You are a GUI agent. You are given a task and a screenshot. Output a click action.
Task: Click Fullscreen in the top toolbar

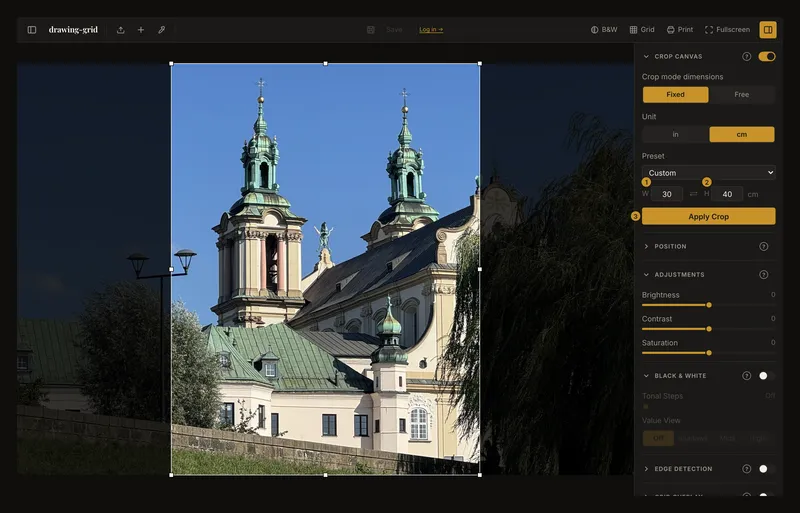tap(727, 30)
